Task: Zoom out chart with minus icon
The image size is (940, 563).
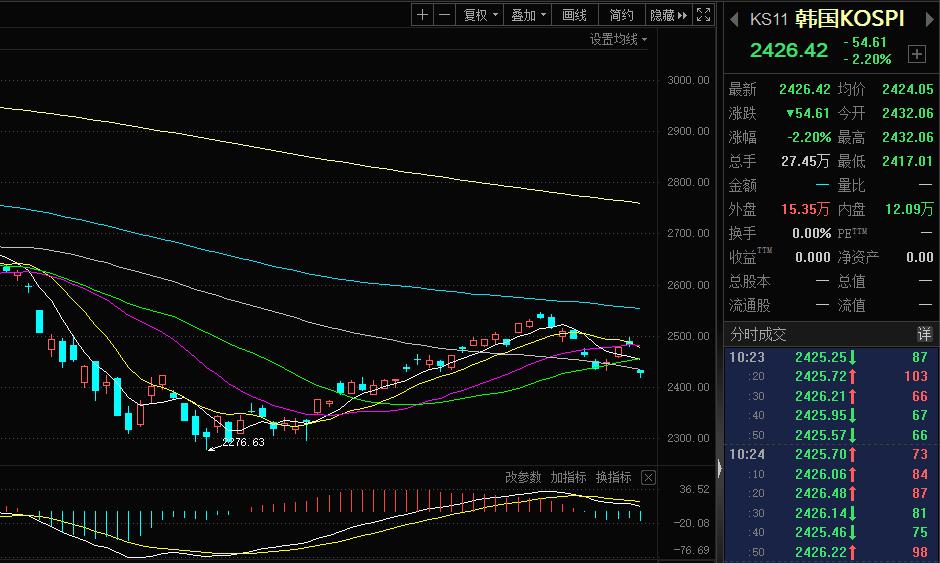Action: tap(444, 15)
